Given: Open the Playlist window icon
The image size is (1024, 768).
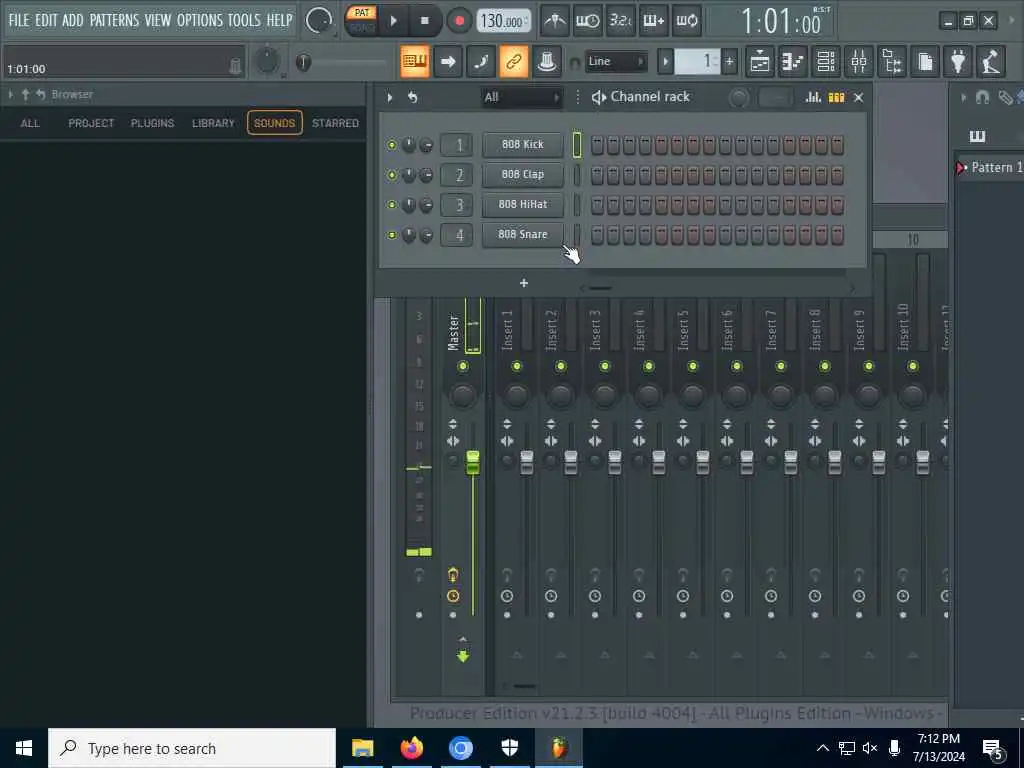Looking at the screenshot, I should coord(760,62).
